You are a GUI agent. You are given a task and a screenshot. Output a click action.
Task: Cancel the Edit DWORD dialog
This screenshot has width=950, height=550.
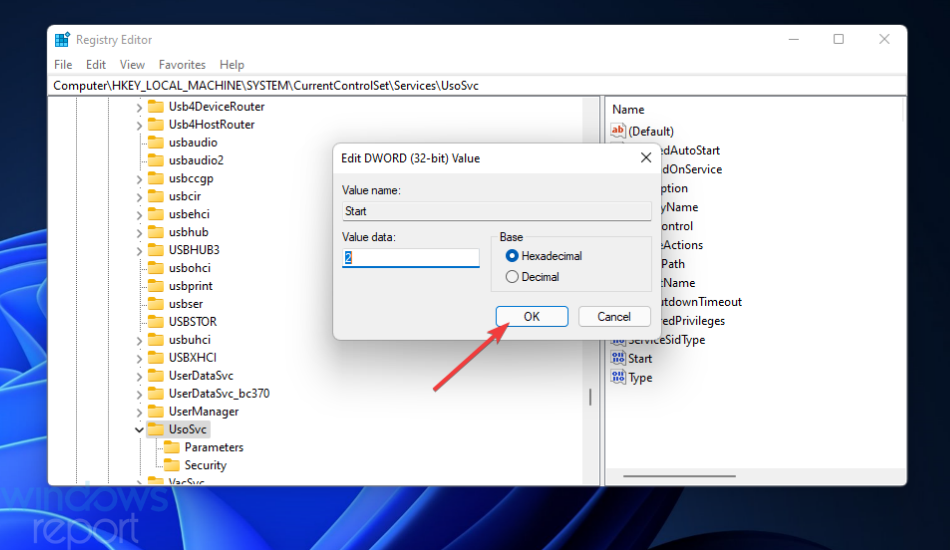pos(614,317)
